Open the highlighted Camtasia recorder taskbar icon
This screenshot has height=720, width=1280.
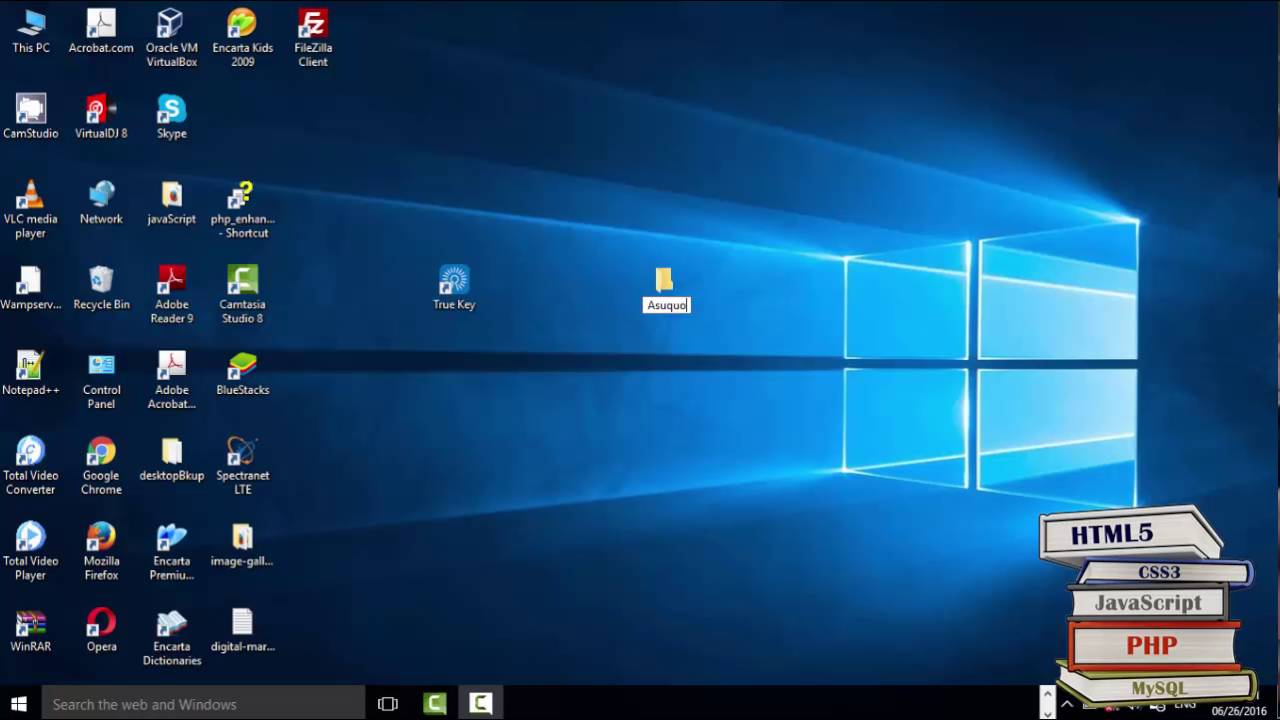coord(481,704)
